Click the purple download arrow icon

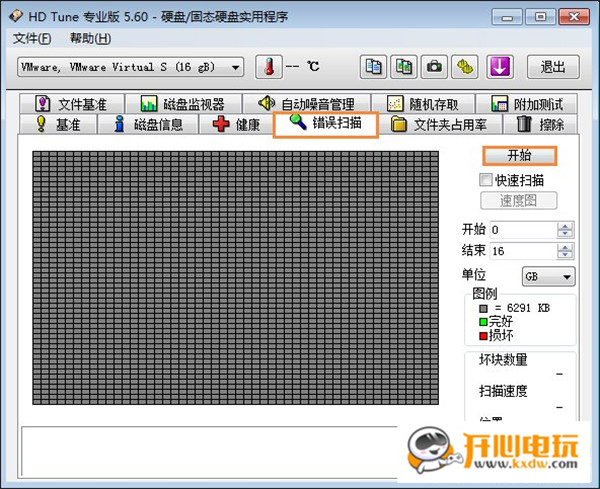(x=500, y=67)
